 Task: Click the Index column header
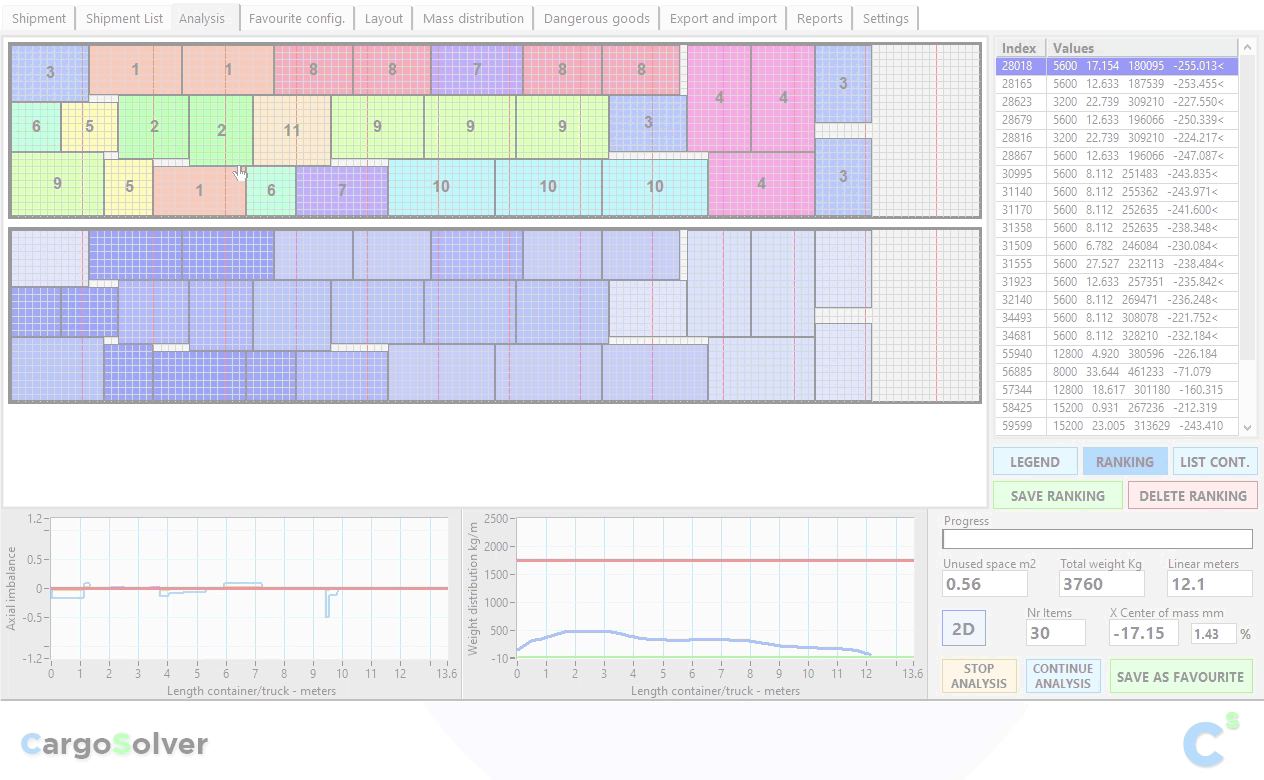pos(1019,48)
